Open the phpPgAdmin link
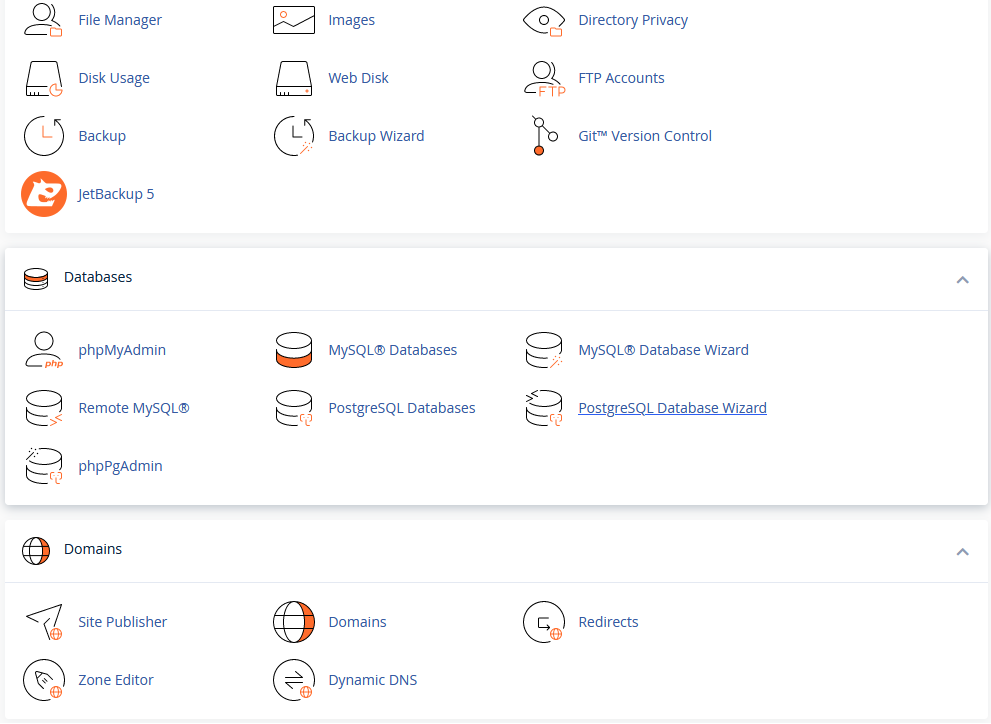 (120, 466)
